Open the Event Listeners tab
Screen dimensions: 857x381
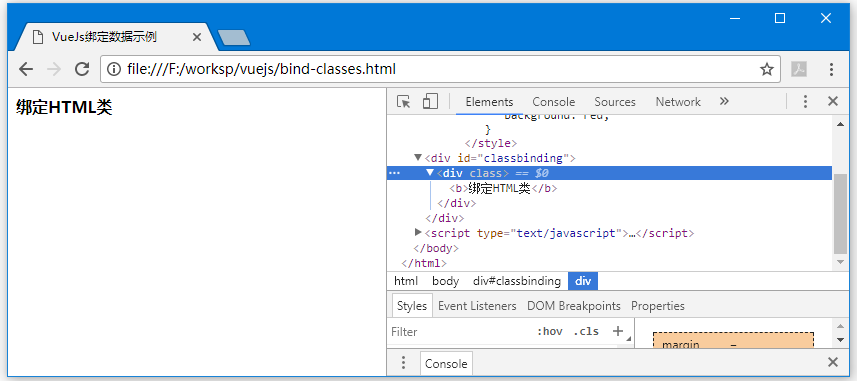click(477, 306)
